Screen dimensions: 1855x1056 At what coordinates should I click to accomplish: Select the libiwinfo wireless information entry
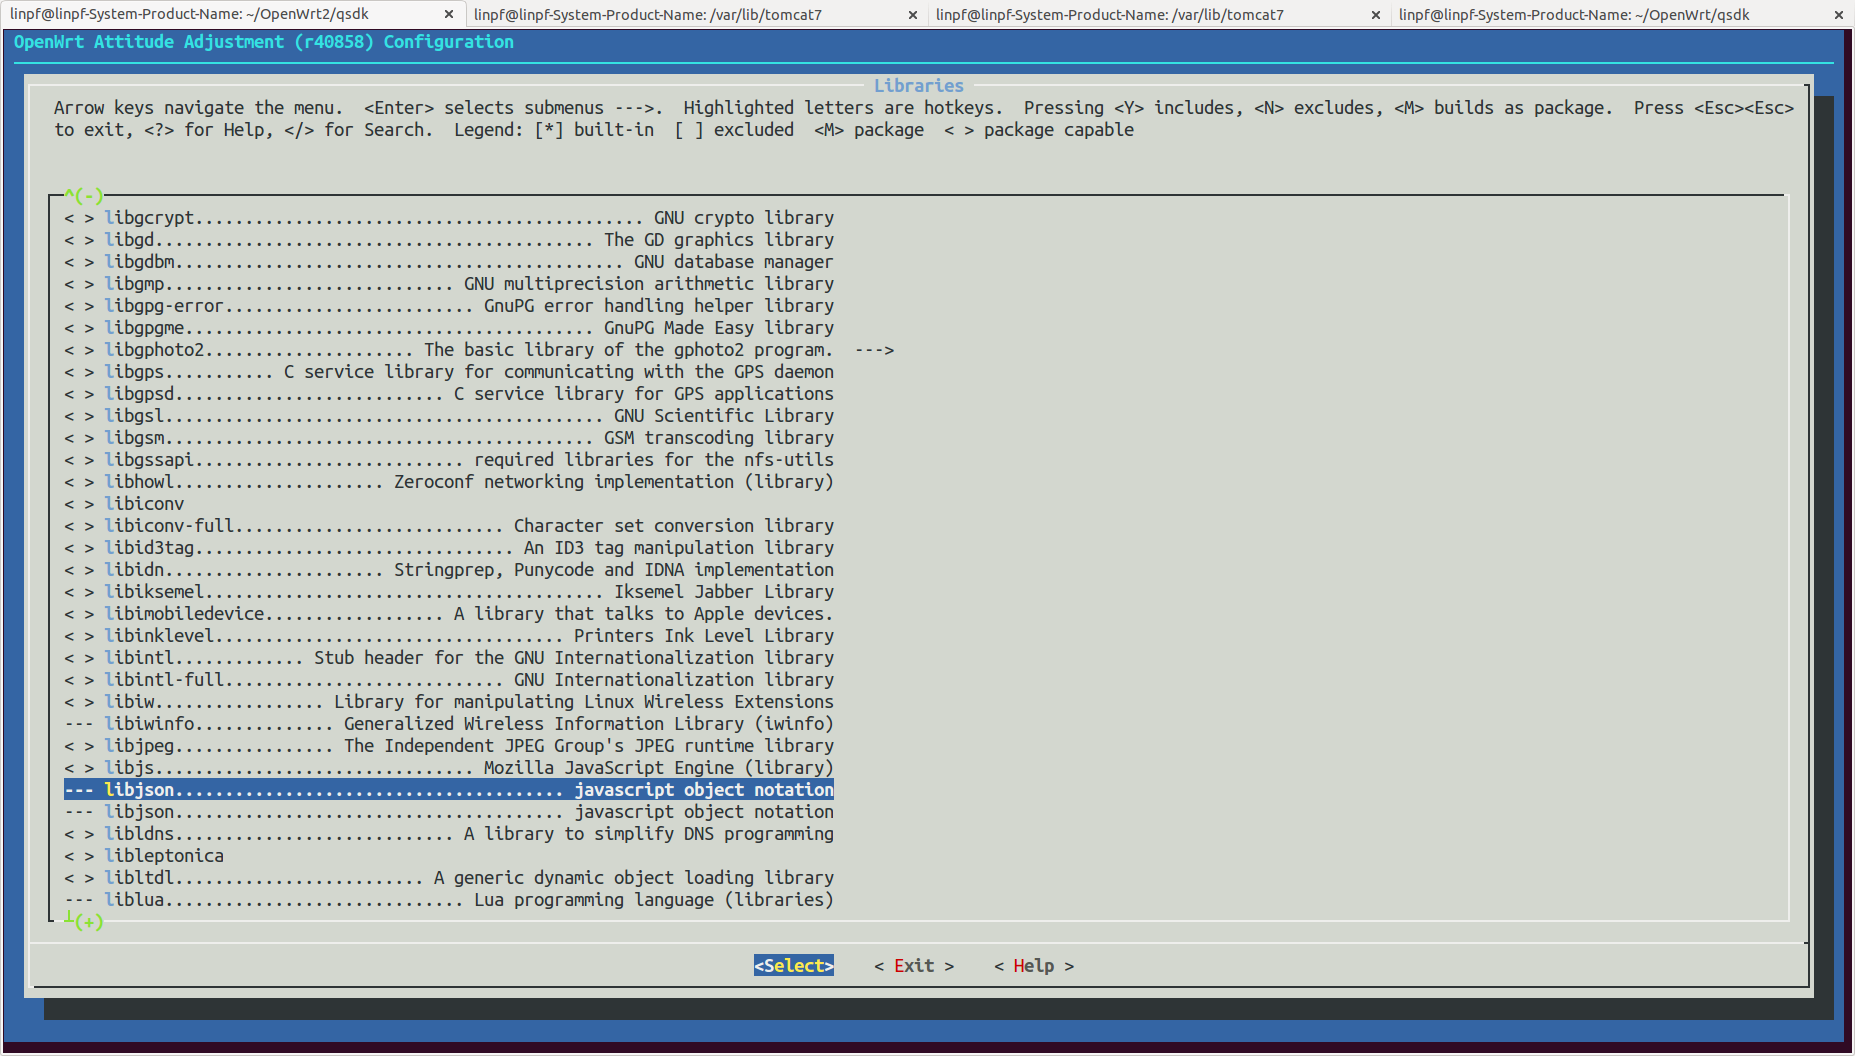(x=448, y=724)
